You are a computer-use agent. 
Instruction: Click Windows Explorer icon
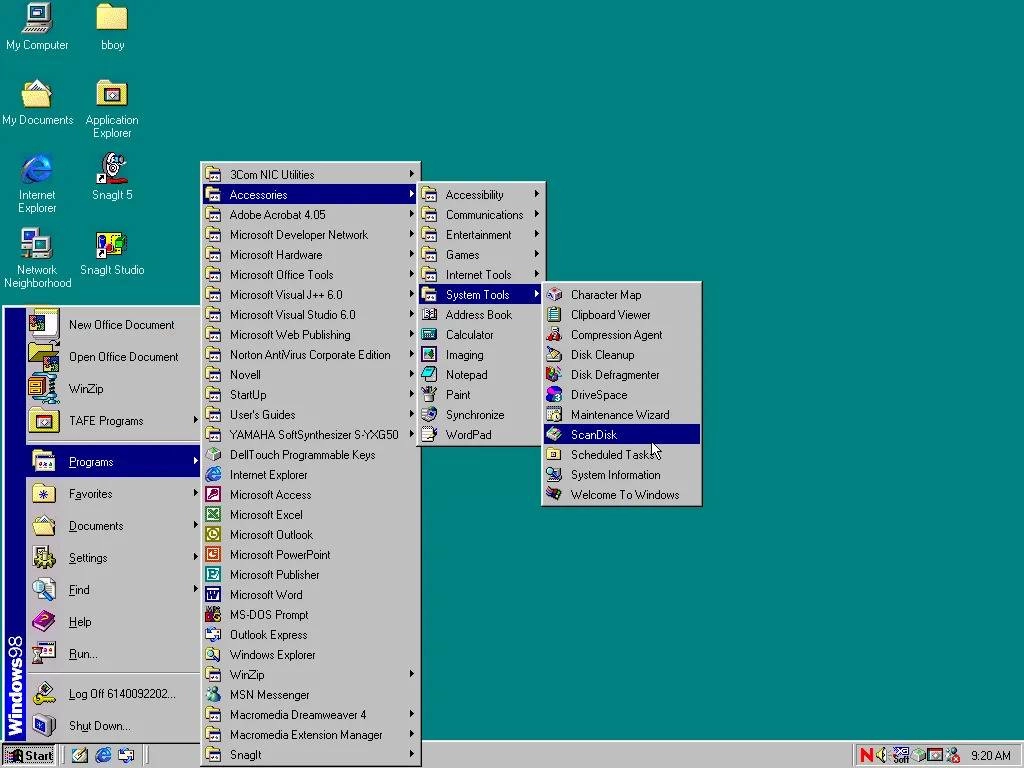click(213, 654)
